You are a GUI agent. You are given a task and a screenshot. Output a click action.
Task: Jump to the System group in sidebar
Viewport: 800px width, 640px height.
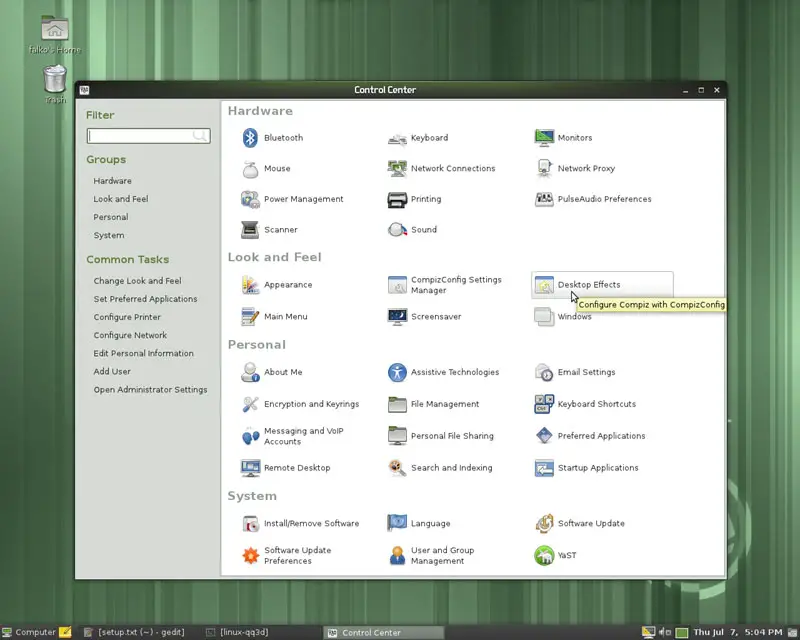109,235
